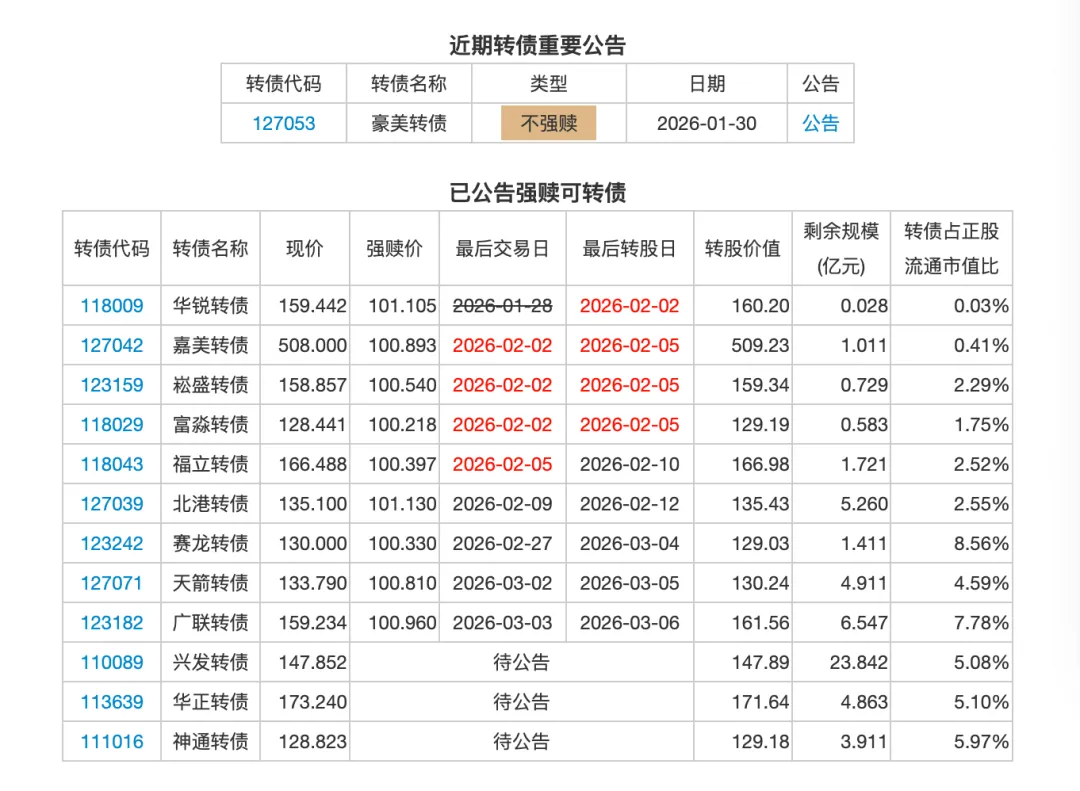Open bond code 127071 link
1080x791 pixels.
click(x=112, y=583)
